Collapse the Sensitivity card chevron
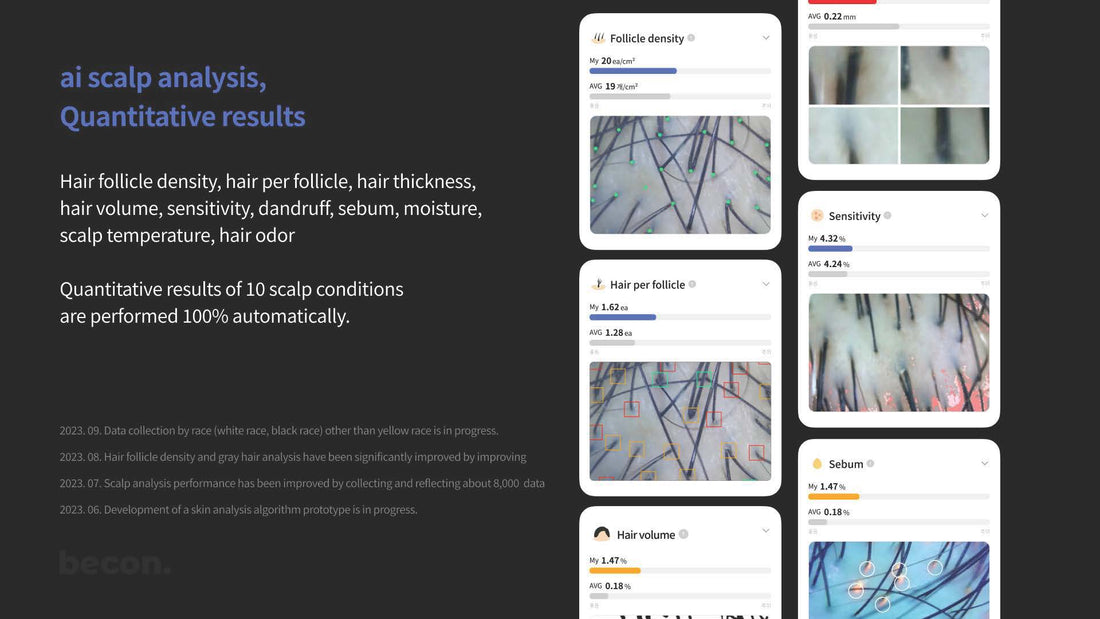1100x619 pixels. pos(985,215)
